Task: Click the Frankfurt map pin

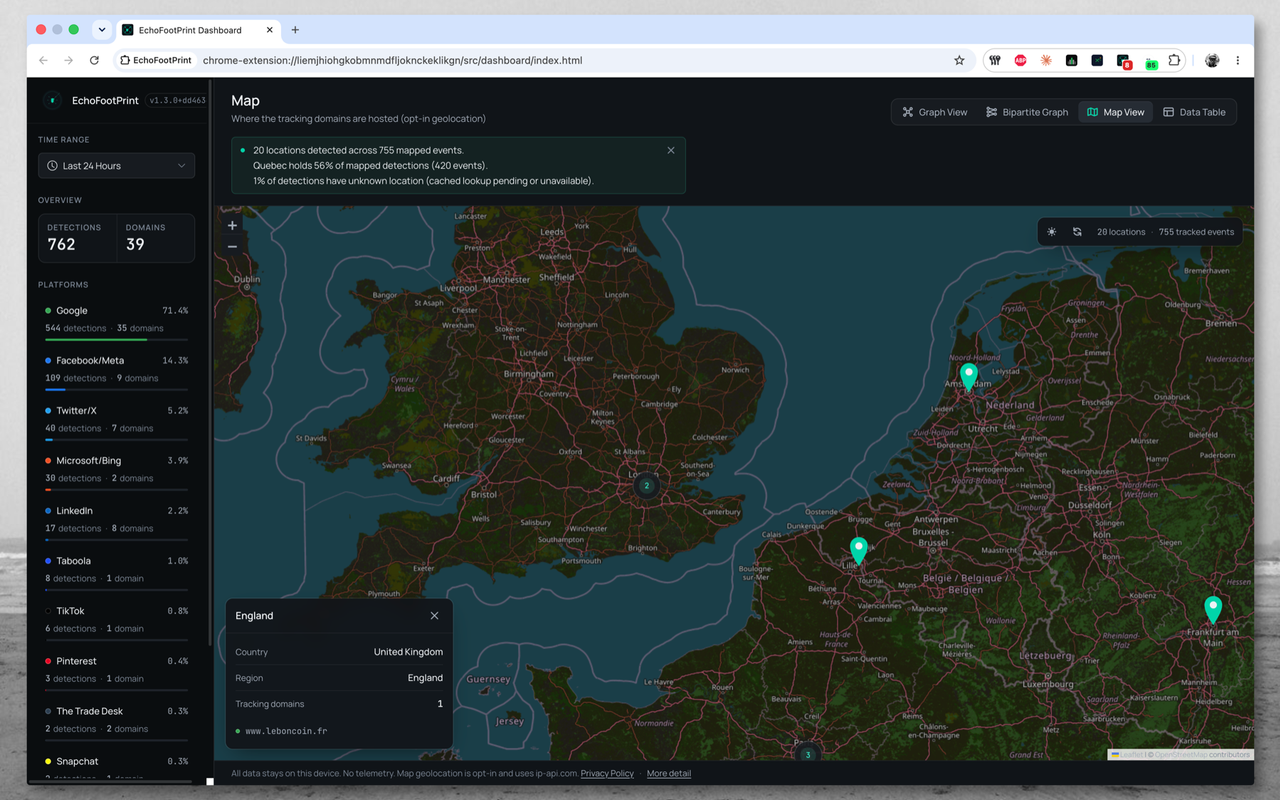Action: 1213,610
